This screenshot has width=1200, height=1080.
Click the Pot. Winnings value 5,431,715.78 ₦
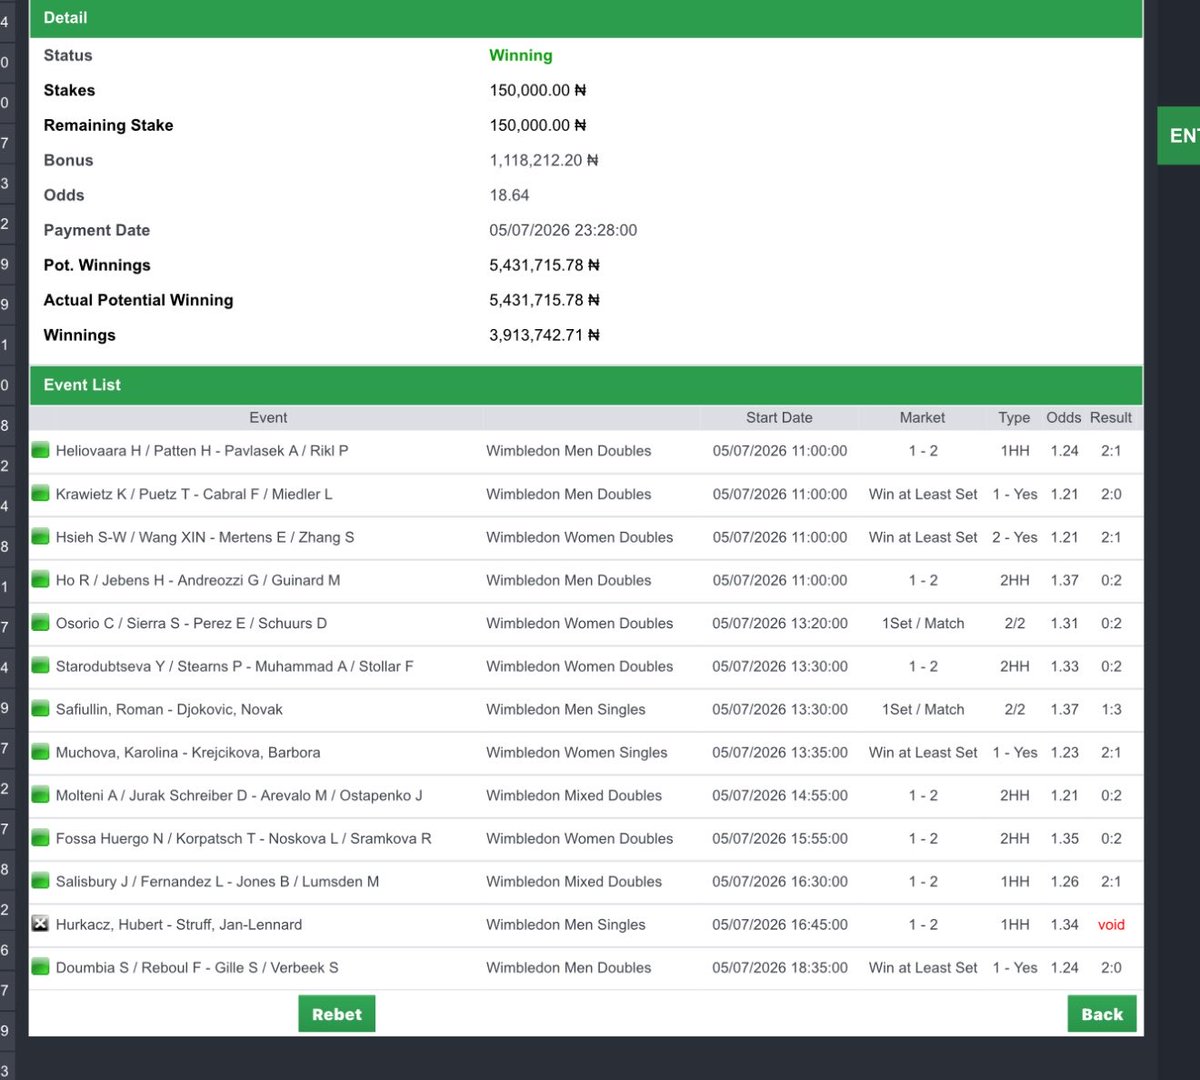click(x=544, y=265)
